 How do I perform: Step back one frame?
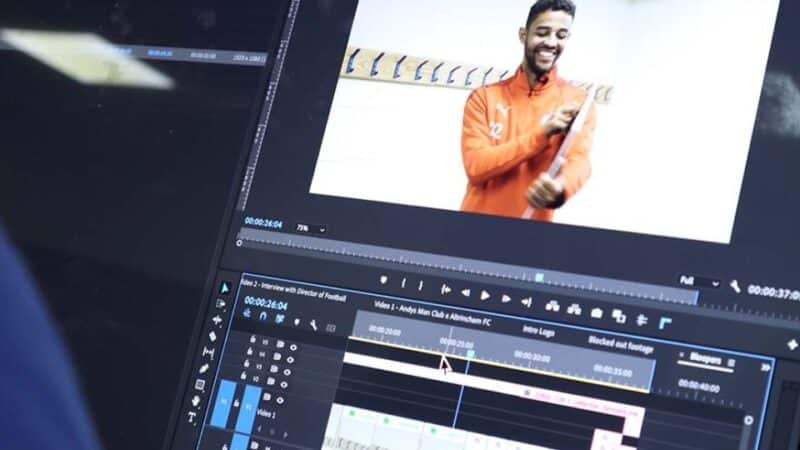coord(465,292)
